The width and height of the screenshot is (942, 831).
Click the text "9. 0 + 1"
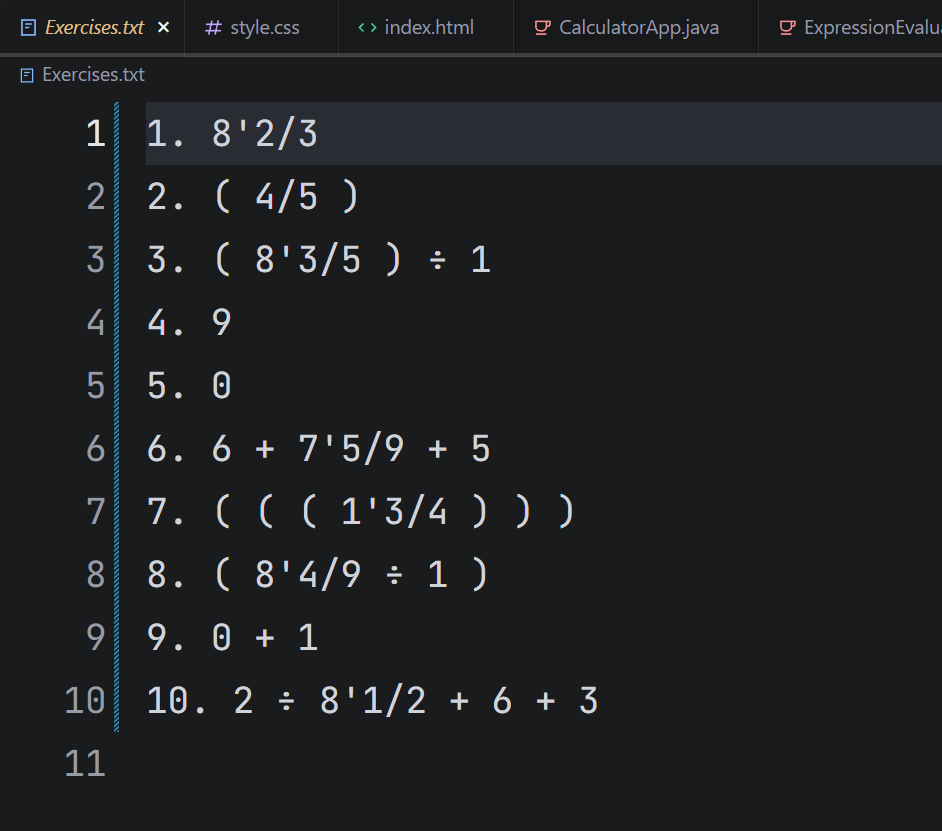point(232,638)
